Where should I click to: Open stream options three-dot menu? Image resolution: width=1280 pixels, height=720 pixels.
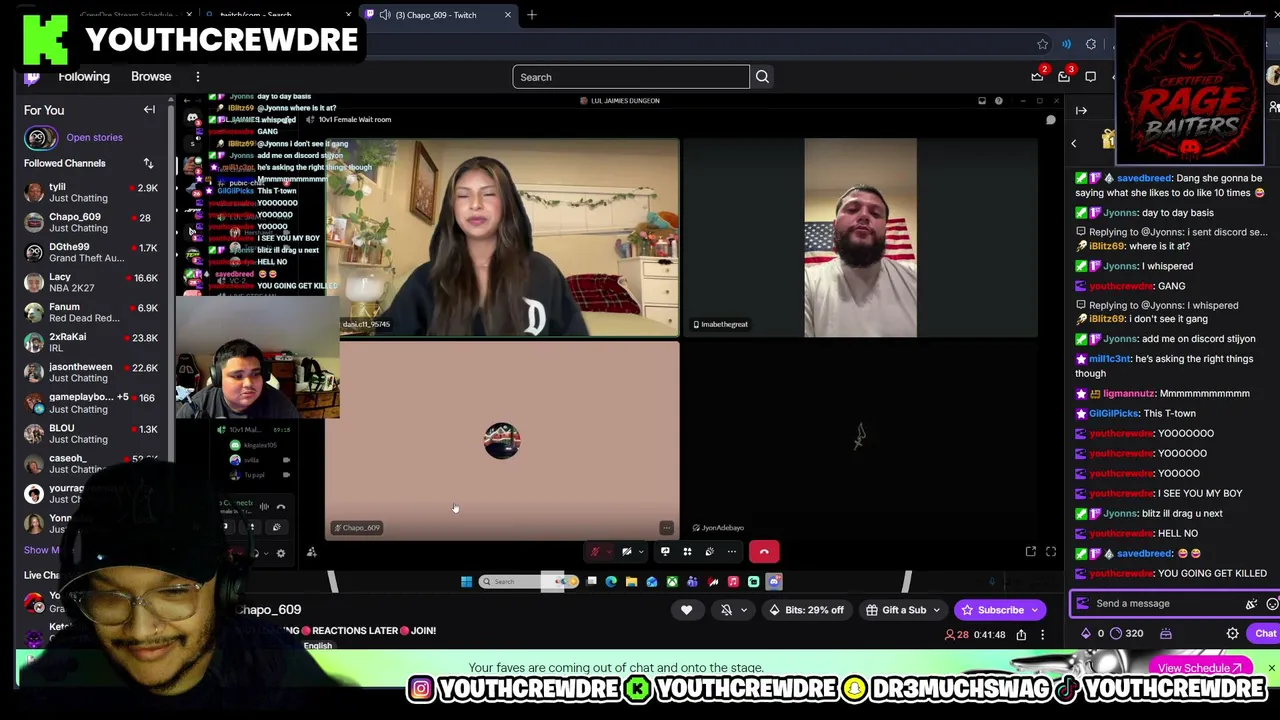coord(1042,635)
